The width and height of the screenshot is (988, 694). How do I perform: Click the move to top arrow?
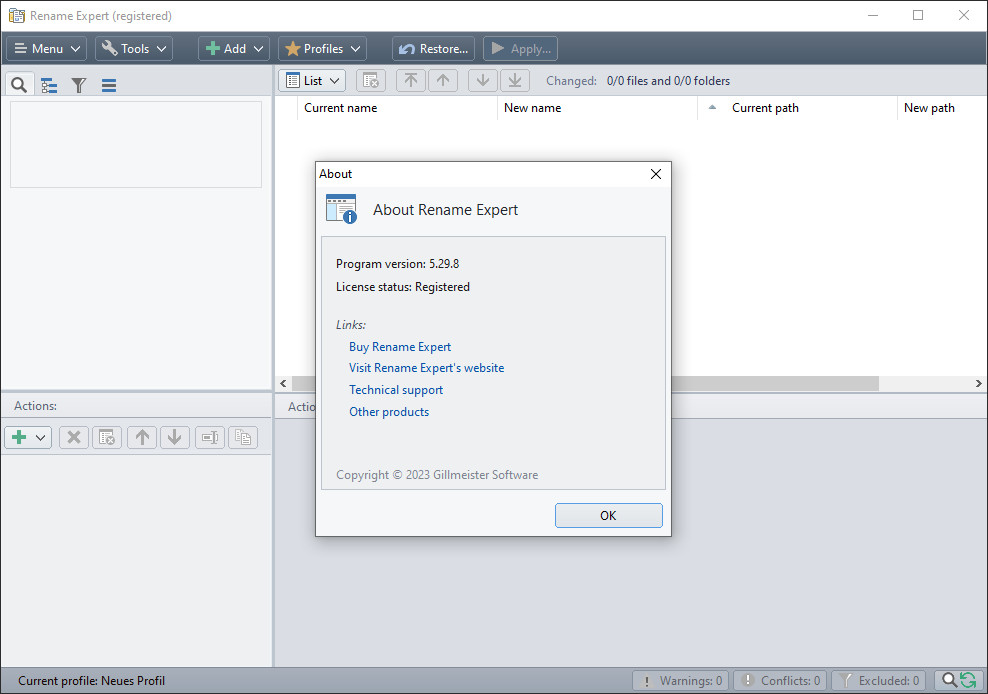click(411, 81)
